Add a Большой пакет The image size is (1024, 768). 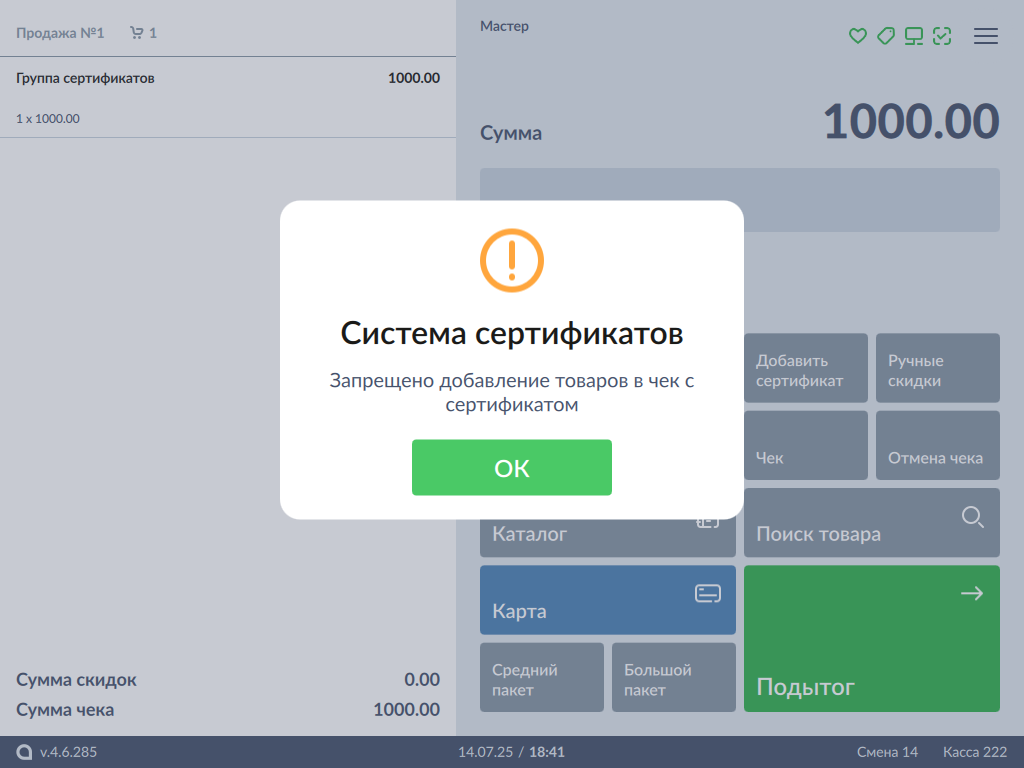click(673, 678)
